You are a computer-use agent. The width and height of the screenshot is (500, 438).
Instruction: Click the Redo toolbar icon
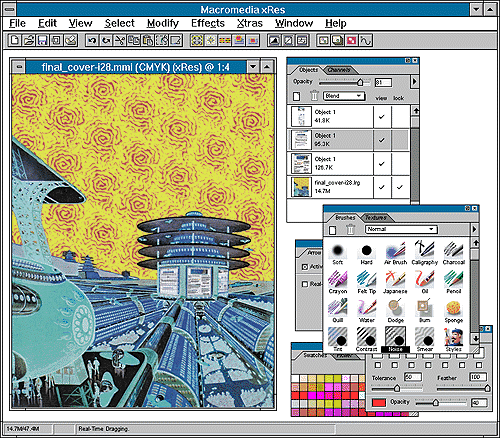click(106, 41)
